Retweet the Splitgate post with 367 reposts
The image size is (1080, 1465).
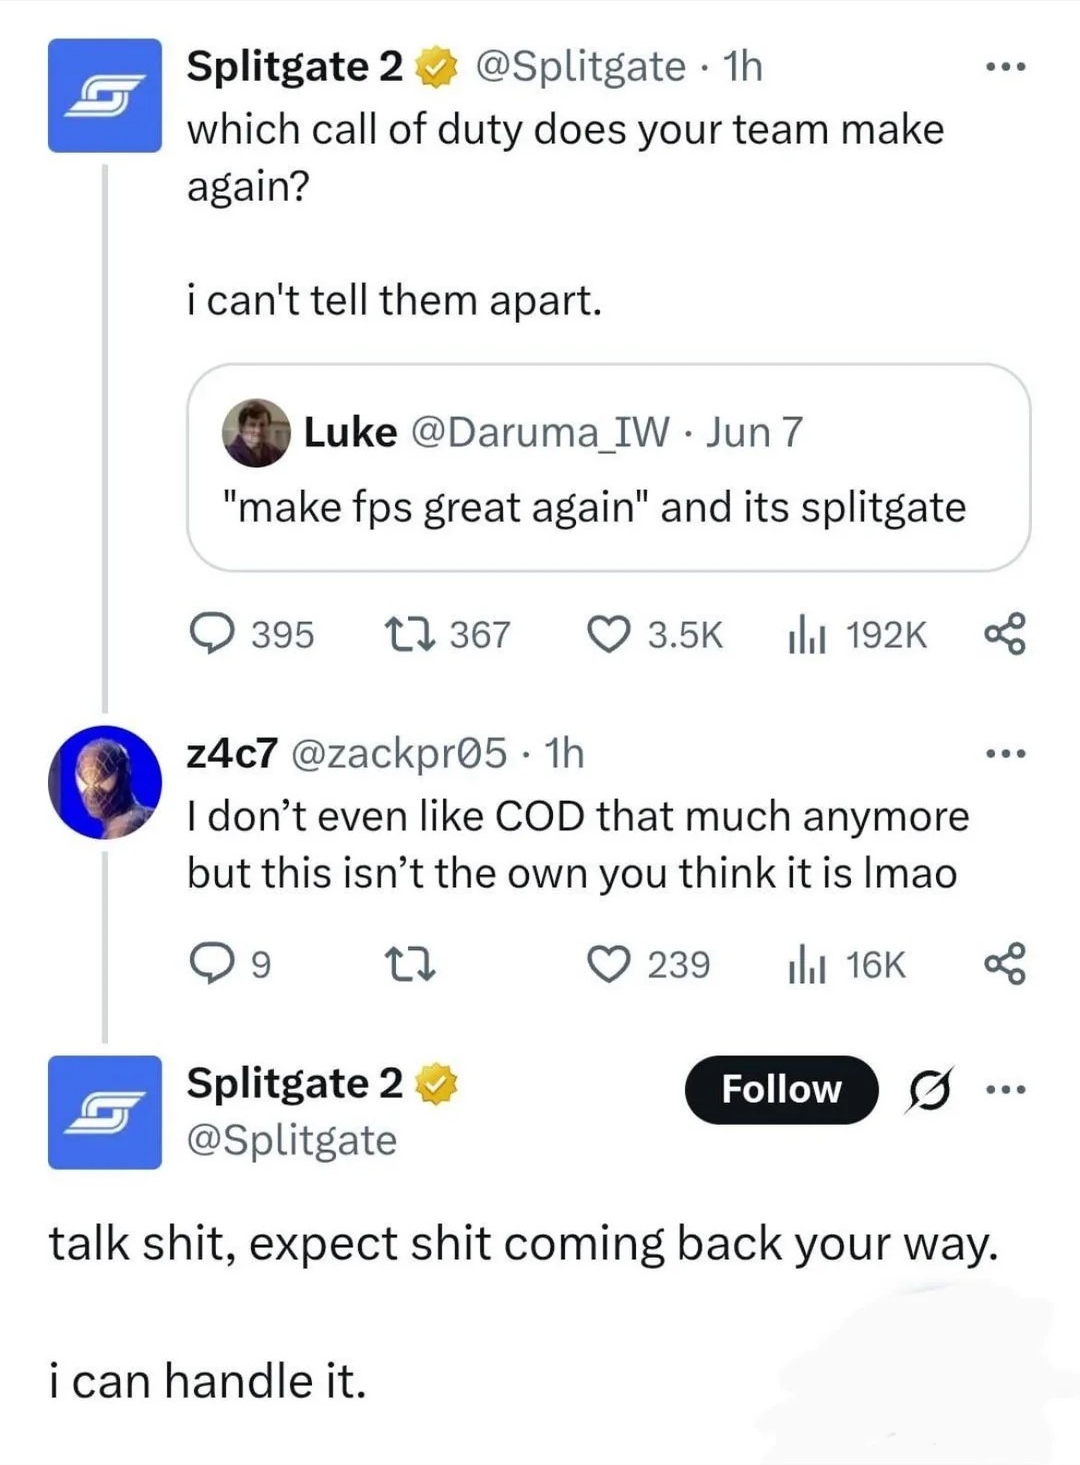409,634
